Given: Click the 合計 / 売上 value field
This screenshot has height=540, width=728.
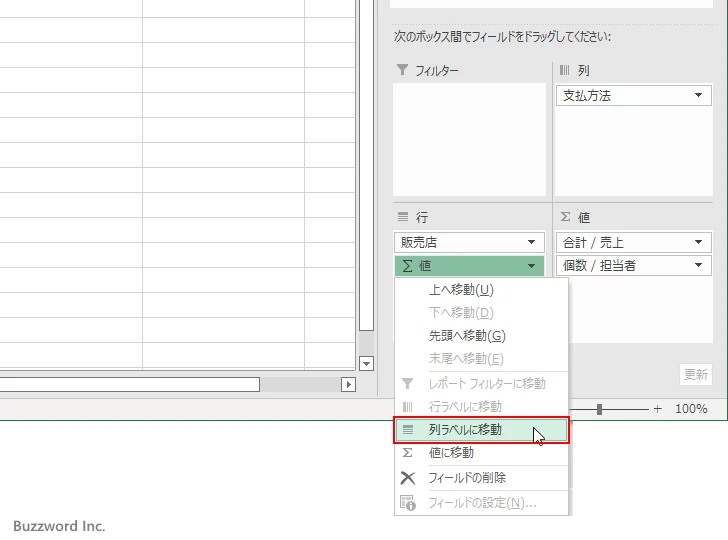Looking at the screenshot, I should pos(634,242).
